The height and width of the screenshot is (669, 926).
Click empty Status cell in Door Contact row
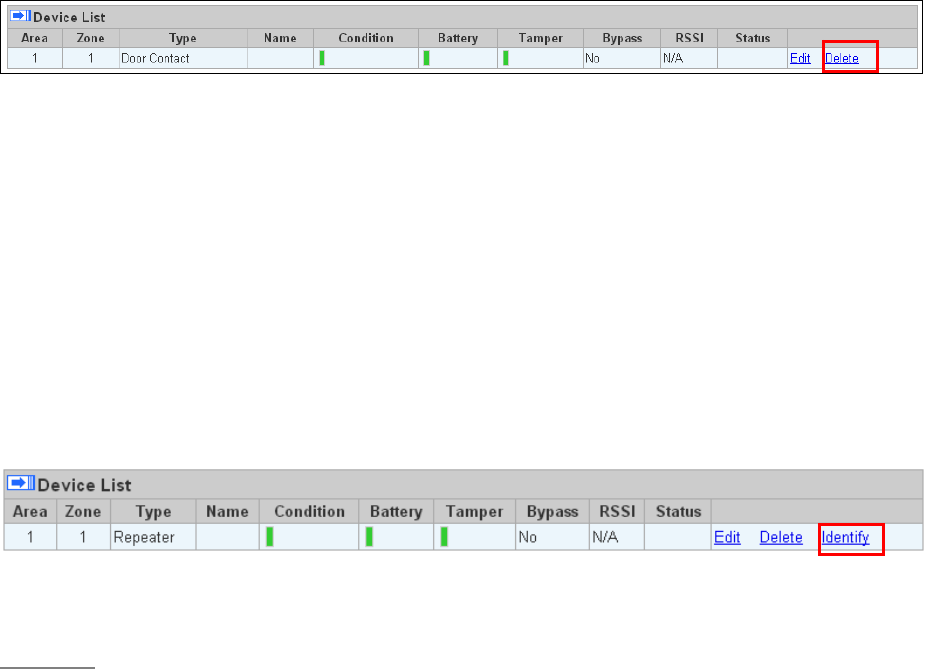tap(752, 58)
